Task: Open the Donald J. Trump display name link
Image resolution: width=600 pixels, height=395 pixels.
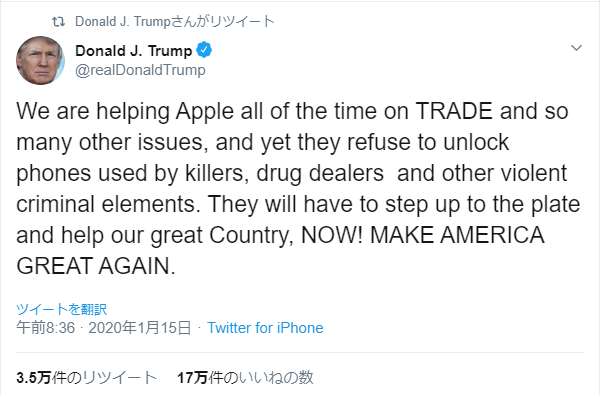Action: (134, 51)
